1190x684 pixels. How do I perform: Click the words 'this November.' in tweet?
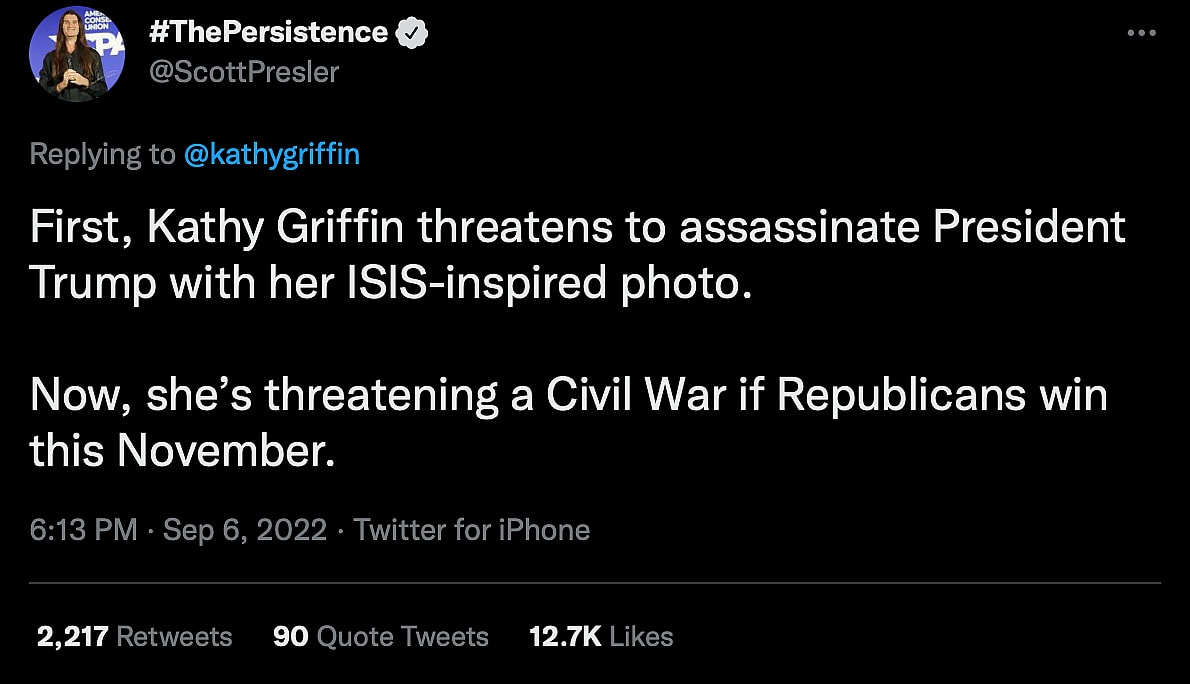(180, 453)
